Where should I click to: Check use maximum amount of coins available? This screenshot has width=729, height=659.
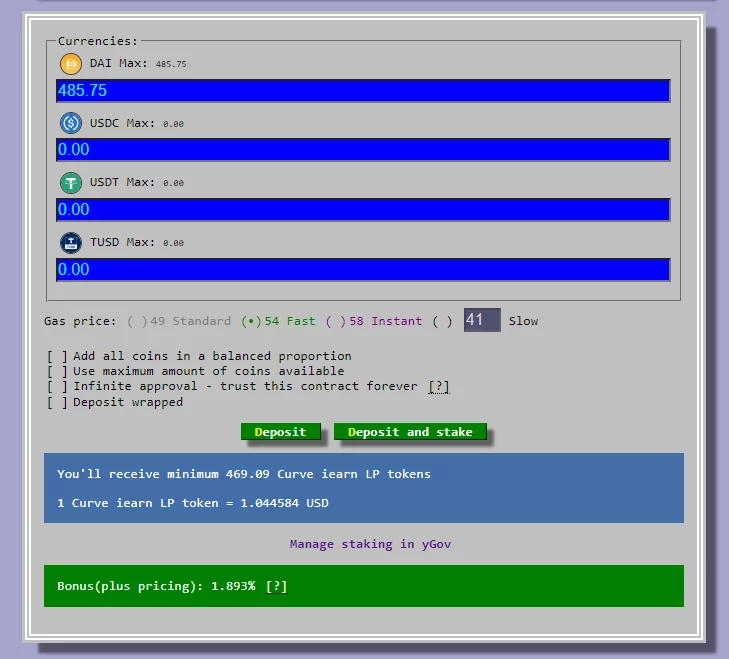(x=58, y=371)
